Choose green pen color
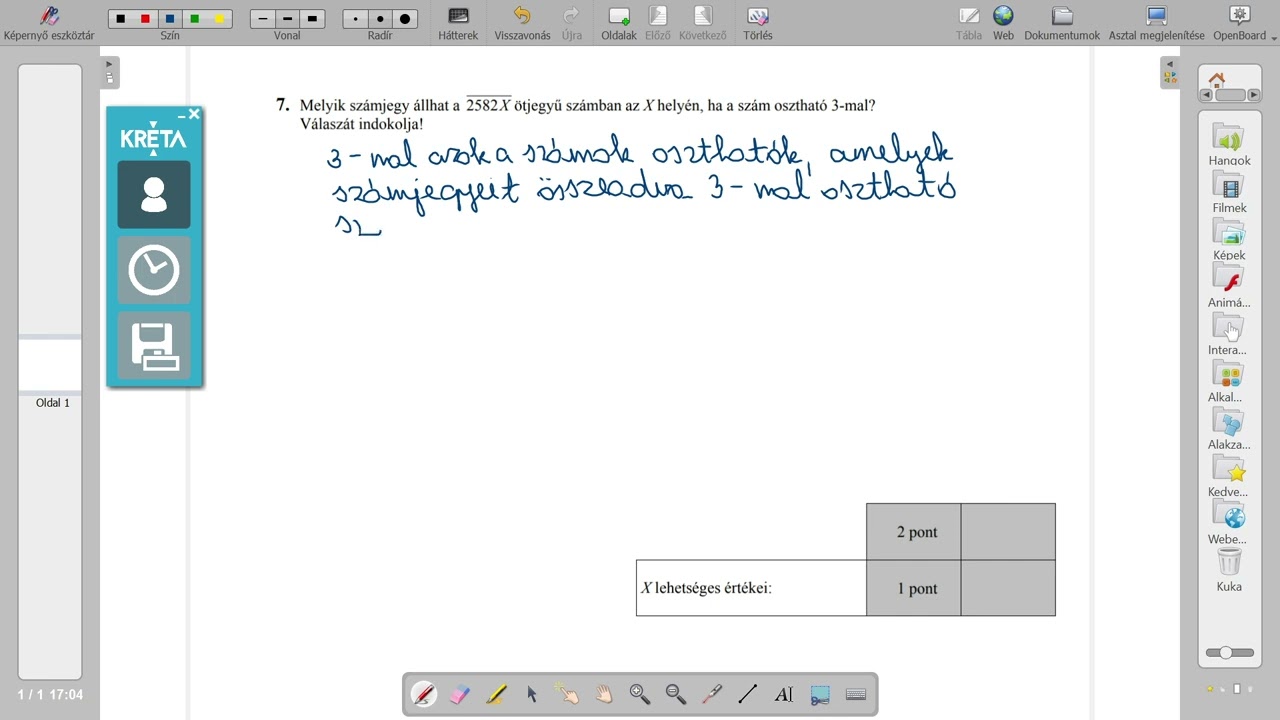 (195, 19)
